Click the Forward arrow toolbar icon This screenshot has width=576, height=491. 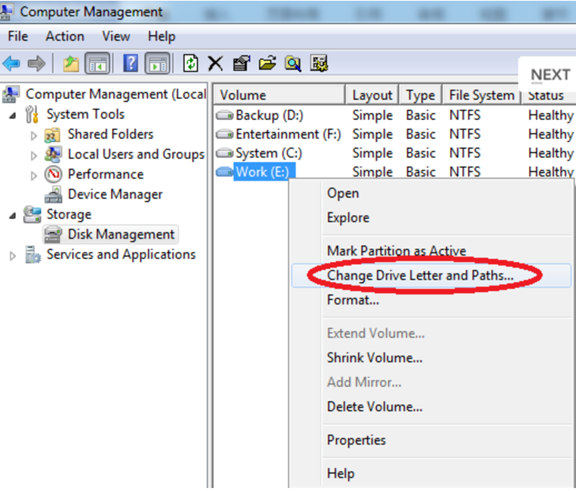click(x=37, y=64)
